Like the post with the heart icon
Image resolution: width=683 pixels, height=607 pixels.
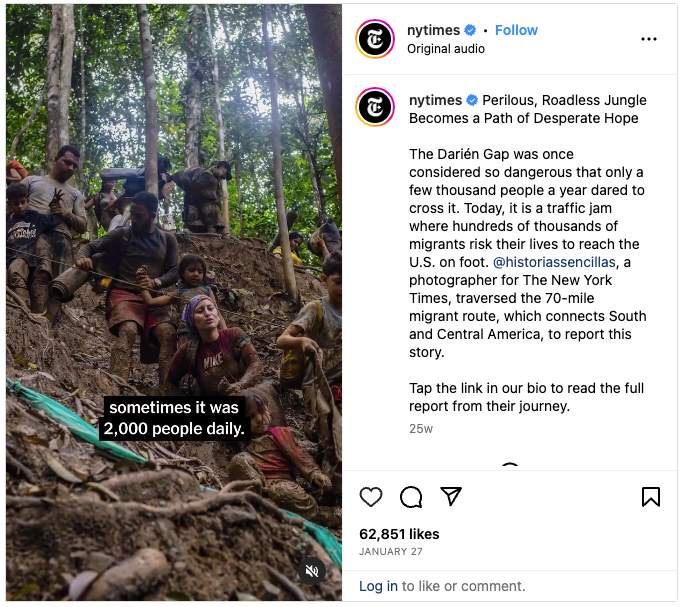pyautogui.click(x=371, y=497)
